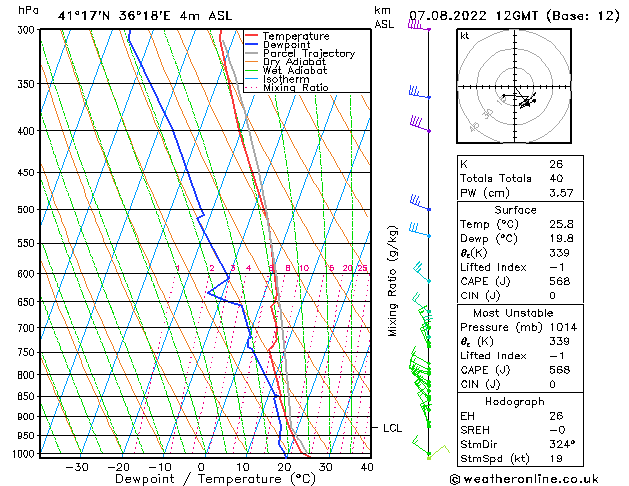Click the '-30' temperature axis tick
Screen dimensions: 629x486
point(77,467)
